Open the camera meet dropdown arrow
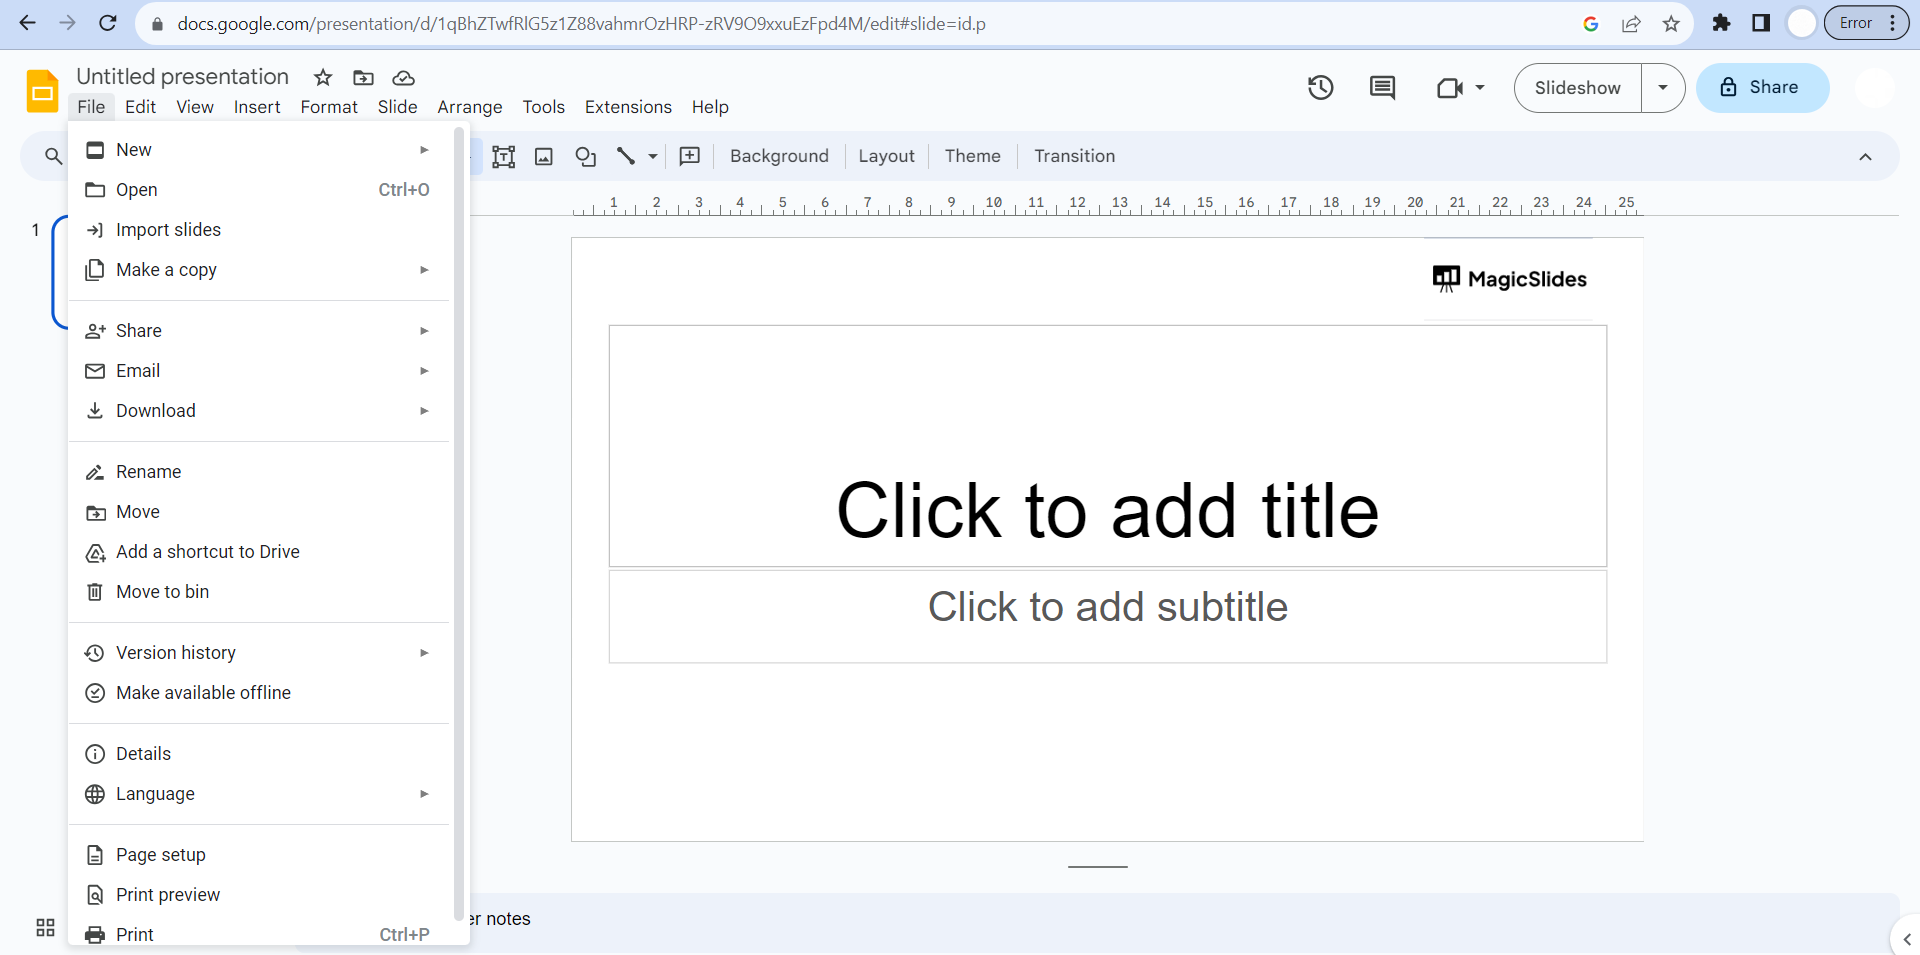The height and width of the screenshot is (955, 1920). point(1480,88)
